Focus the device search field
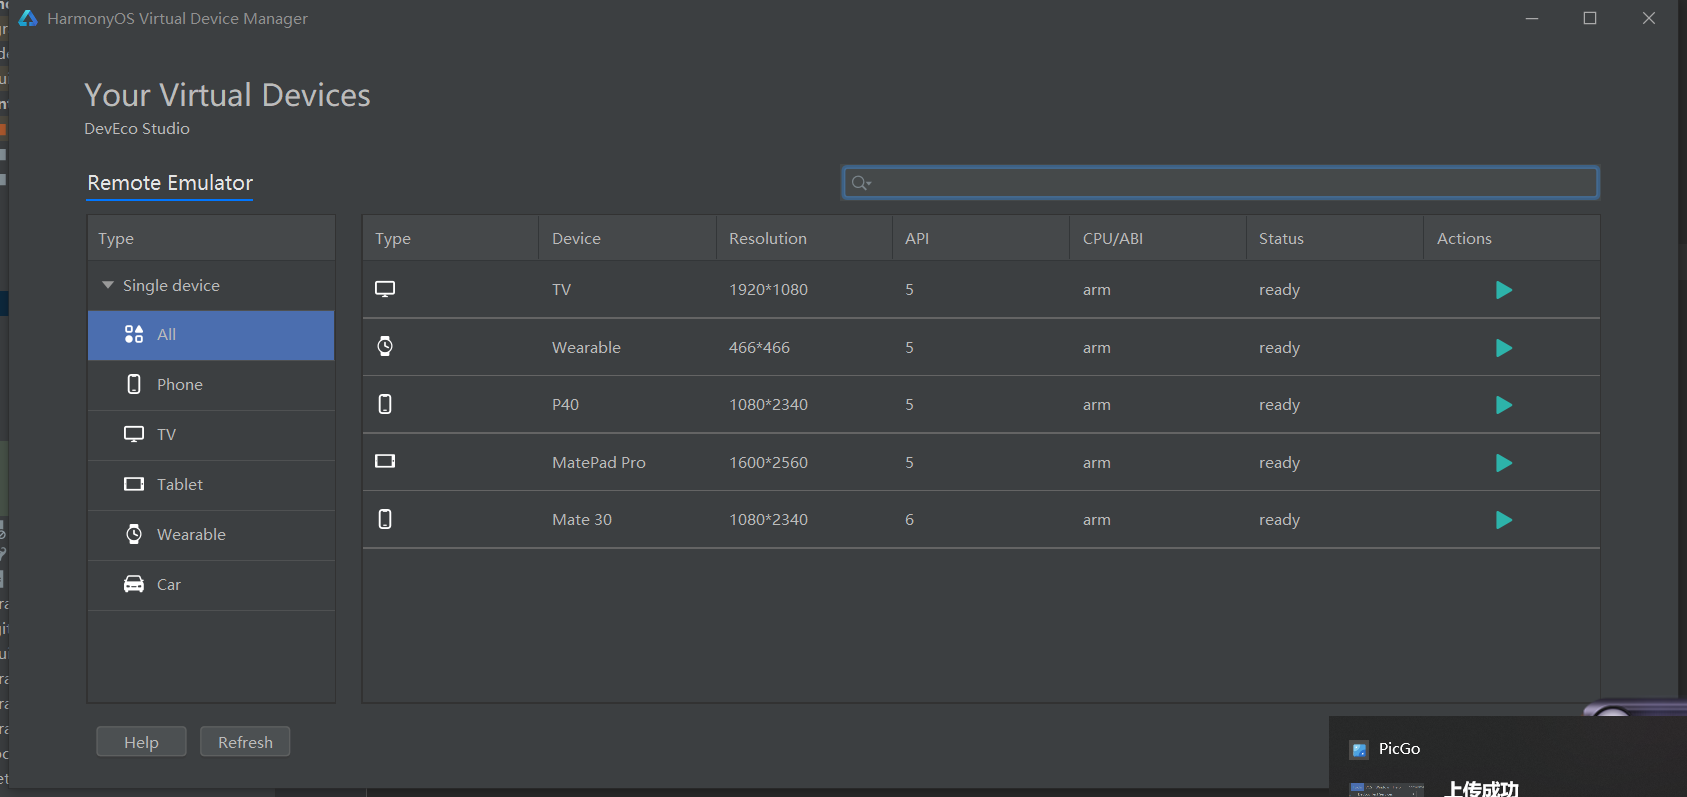 pyautogui.click(x=1220, y=183)
